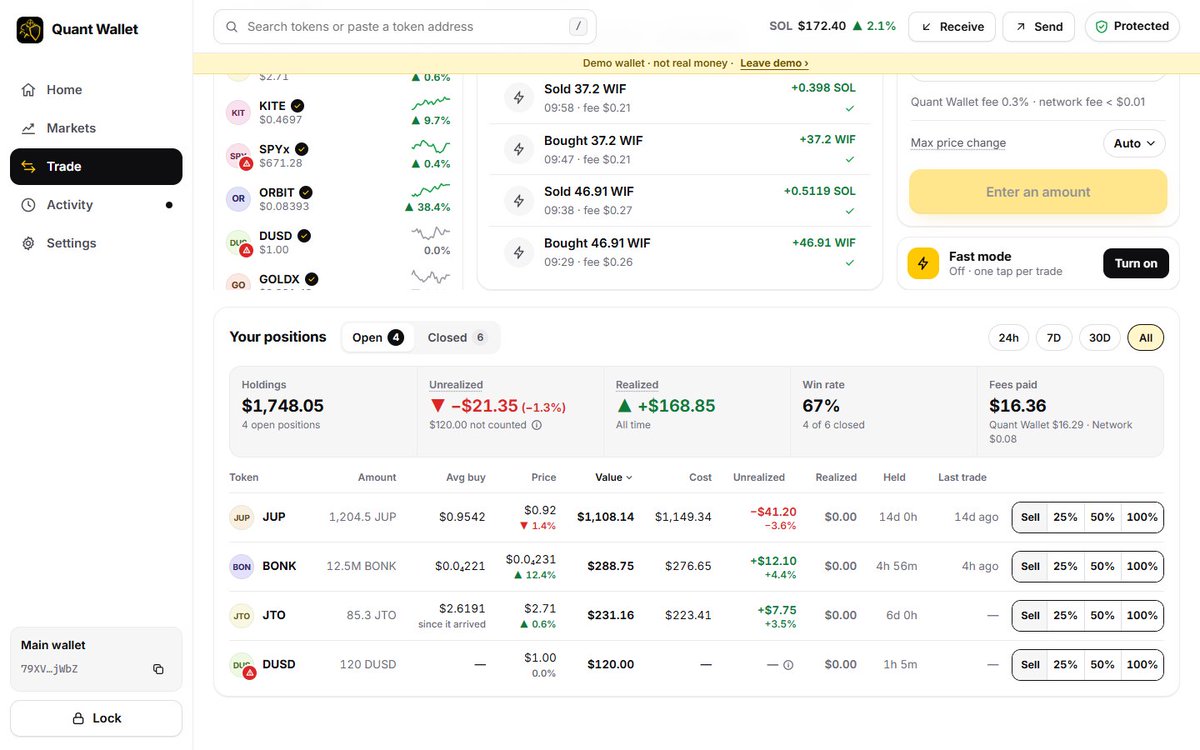Go to Activity in the sidebar
The height and width of the screenshot is (750, 1200).
96,205
